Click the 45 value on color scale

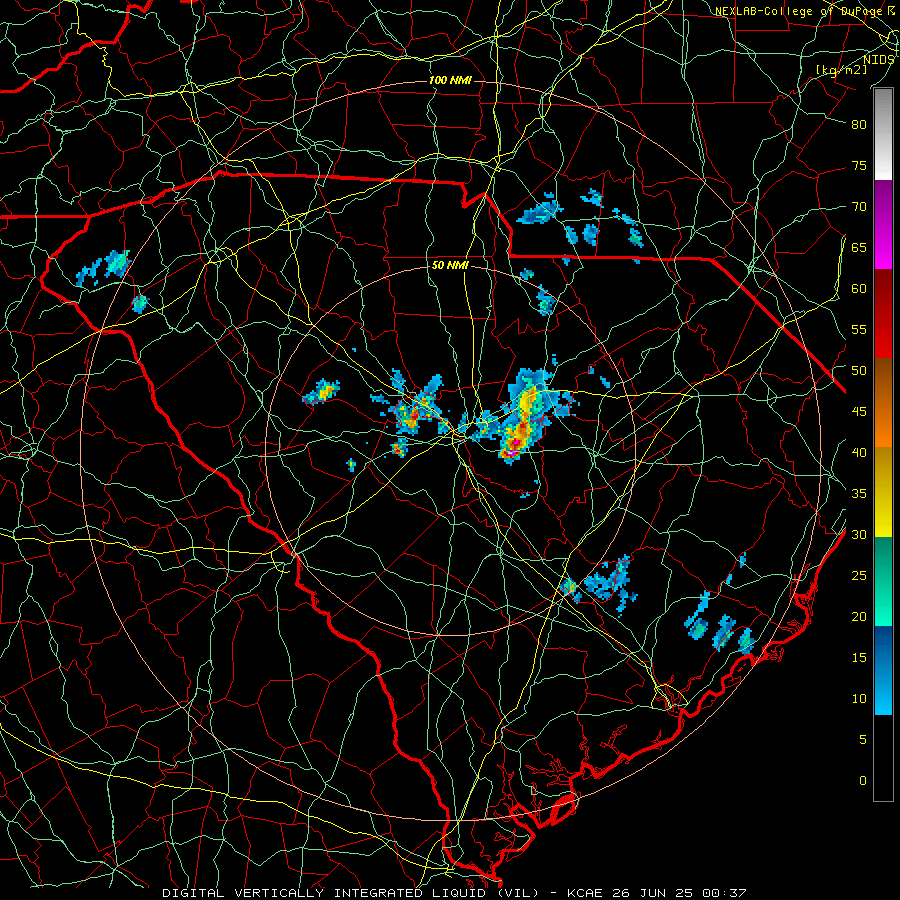[x=859, y=412]
